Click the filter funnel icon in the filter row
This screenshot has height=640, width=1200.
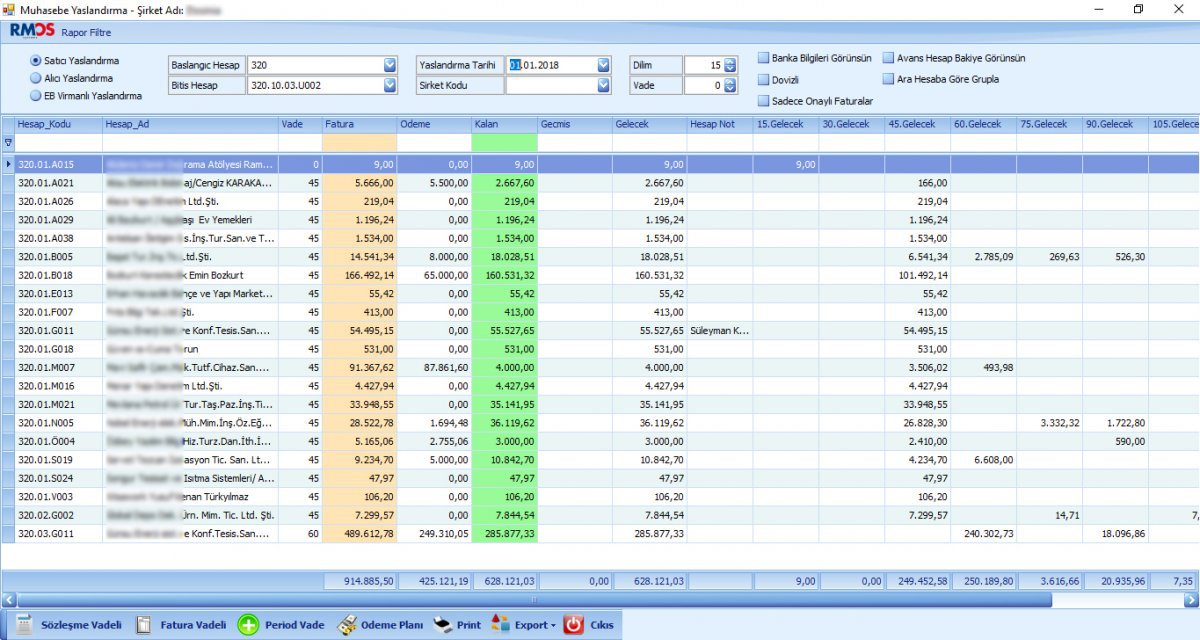point(9,142)
